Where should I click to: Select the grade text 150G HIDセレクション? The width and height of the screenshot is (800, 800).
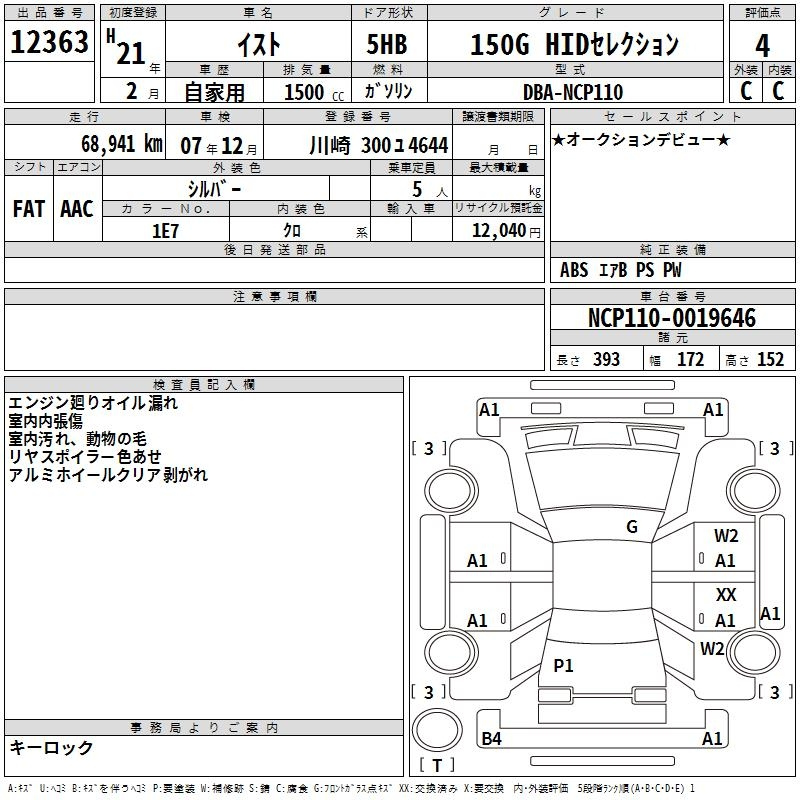click(574, 44)
